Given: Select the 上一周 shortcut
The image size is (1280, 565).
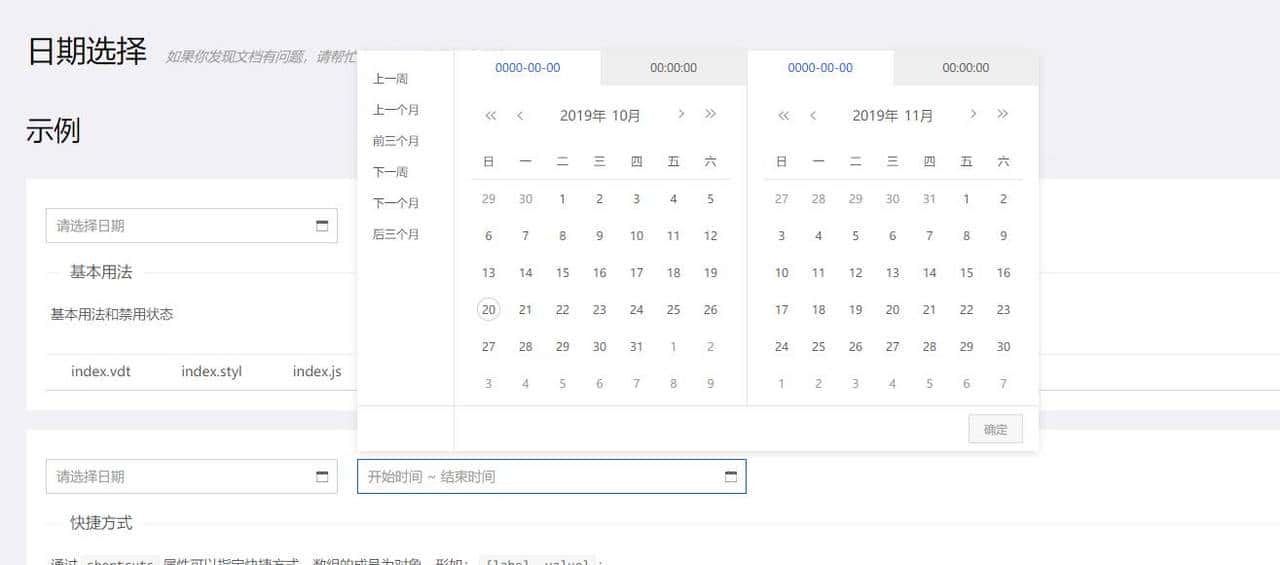Looking at the screenshot, I should point(390,79).
